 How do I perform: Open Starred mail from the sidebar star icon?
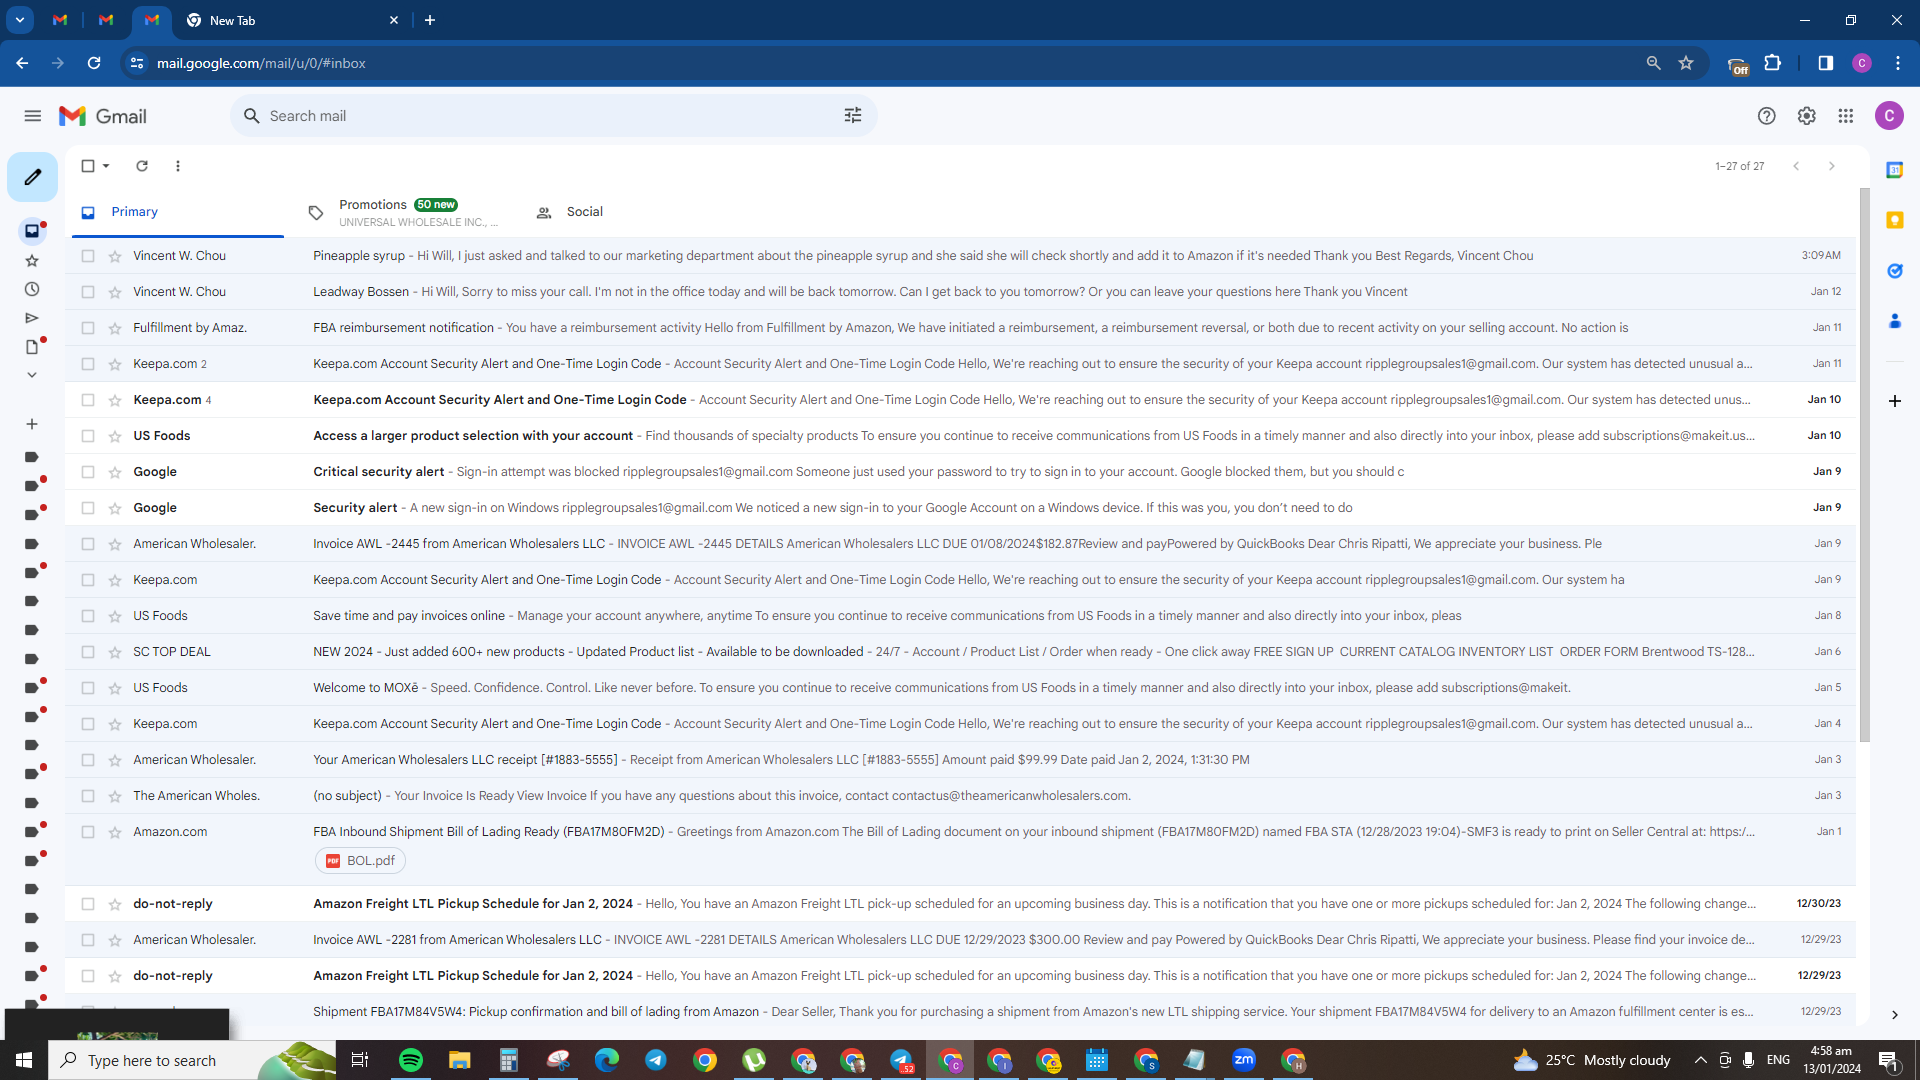[x=32, y=261]
